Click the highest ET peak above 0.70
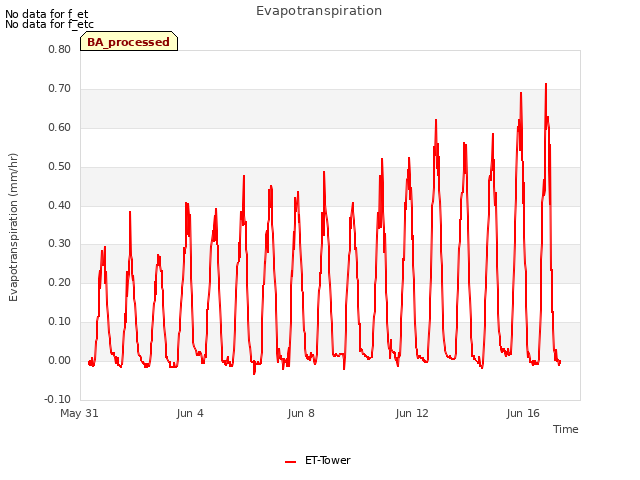The height and width of the screenshot is (480, 640). (546, 84)
